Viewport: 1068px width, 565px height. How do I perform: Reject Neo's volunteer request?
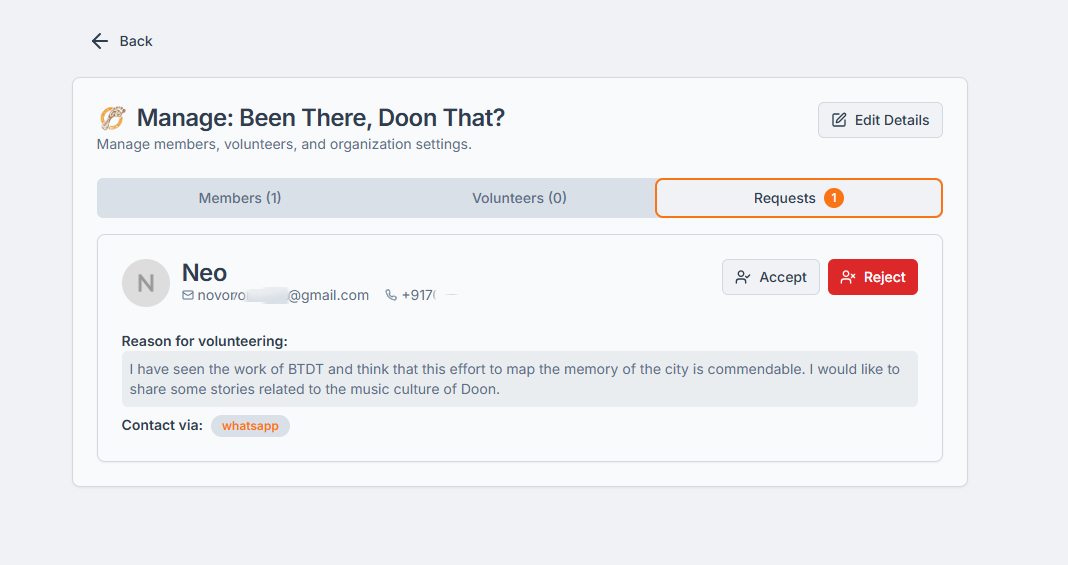pyautogui.click(x=873, y=277)
